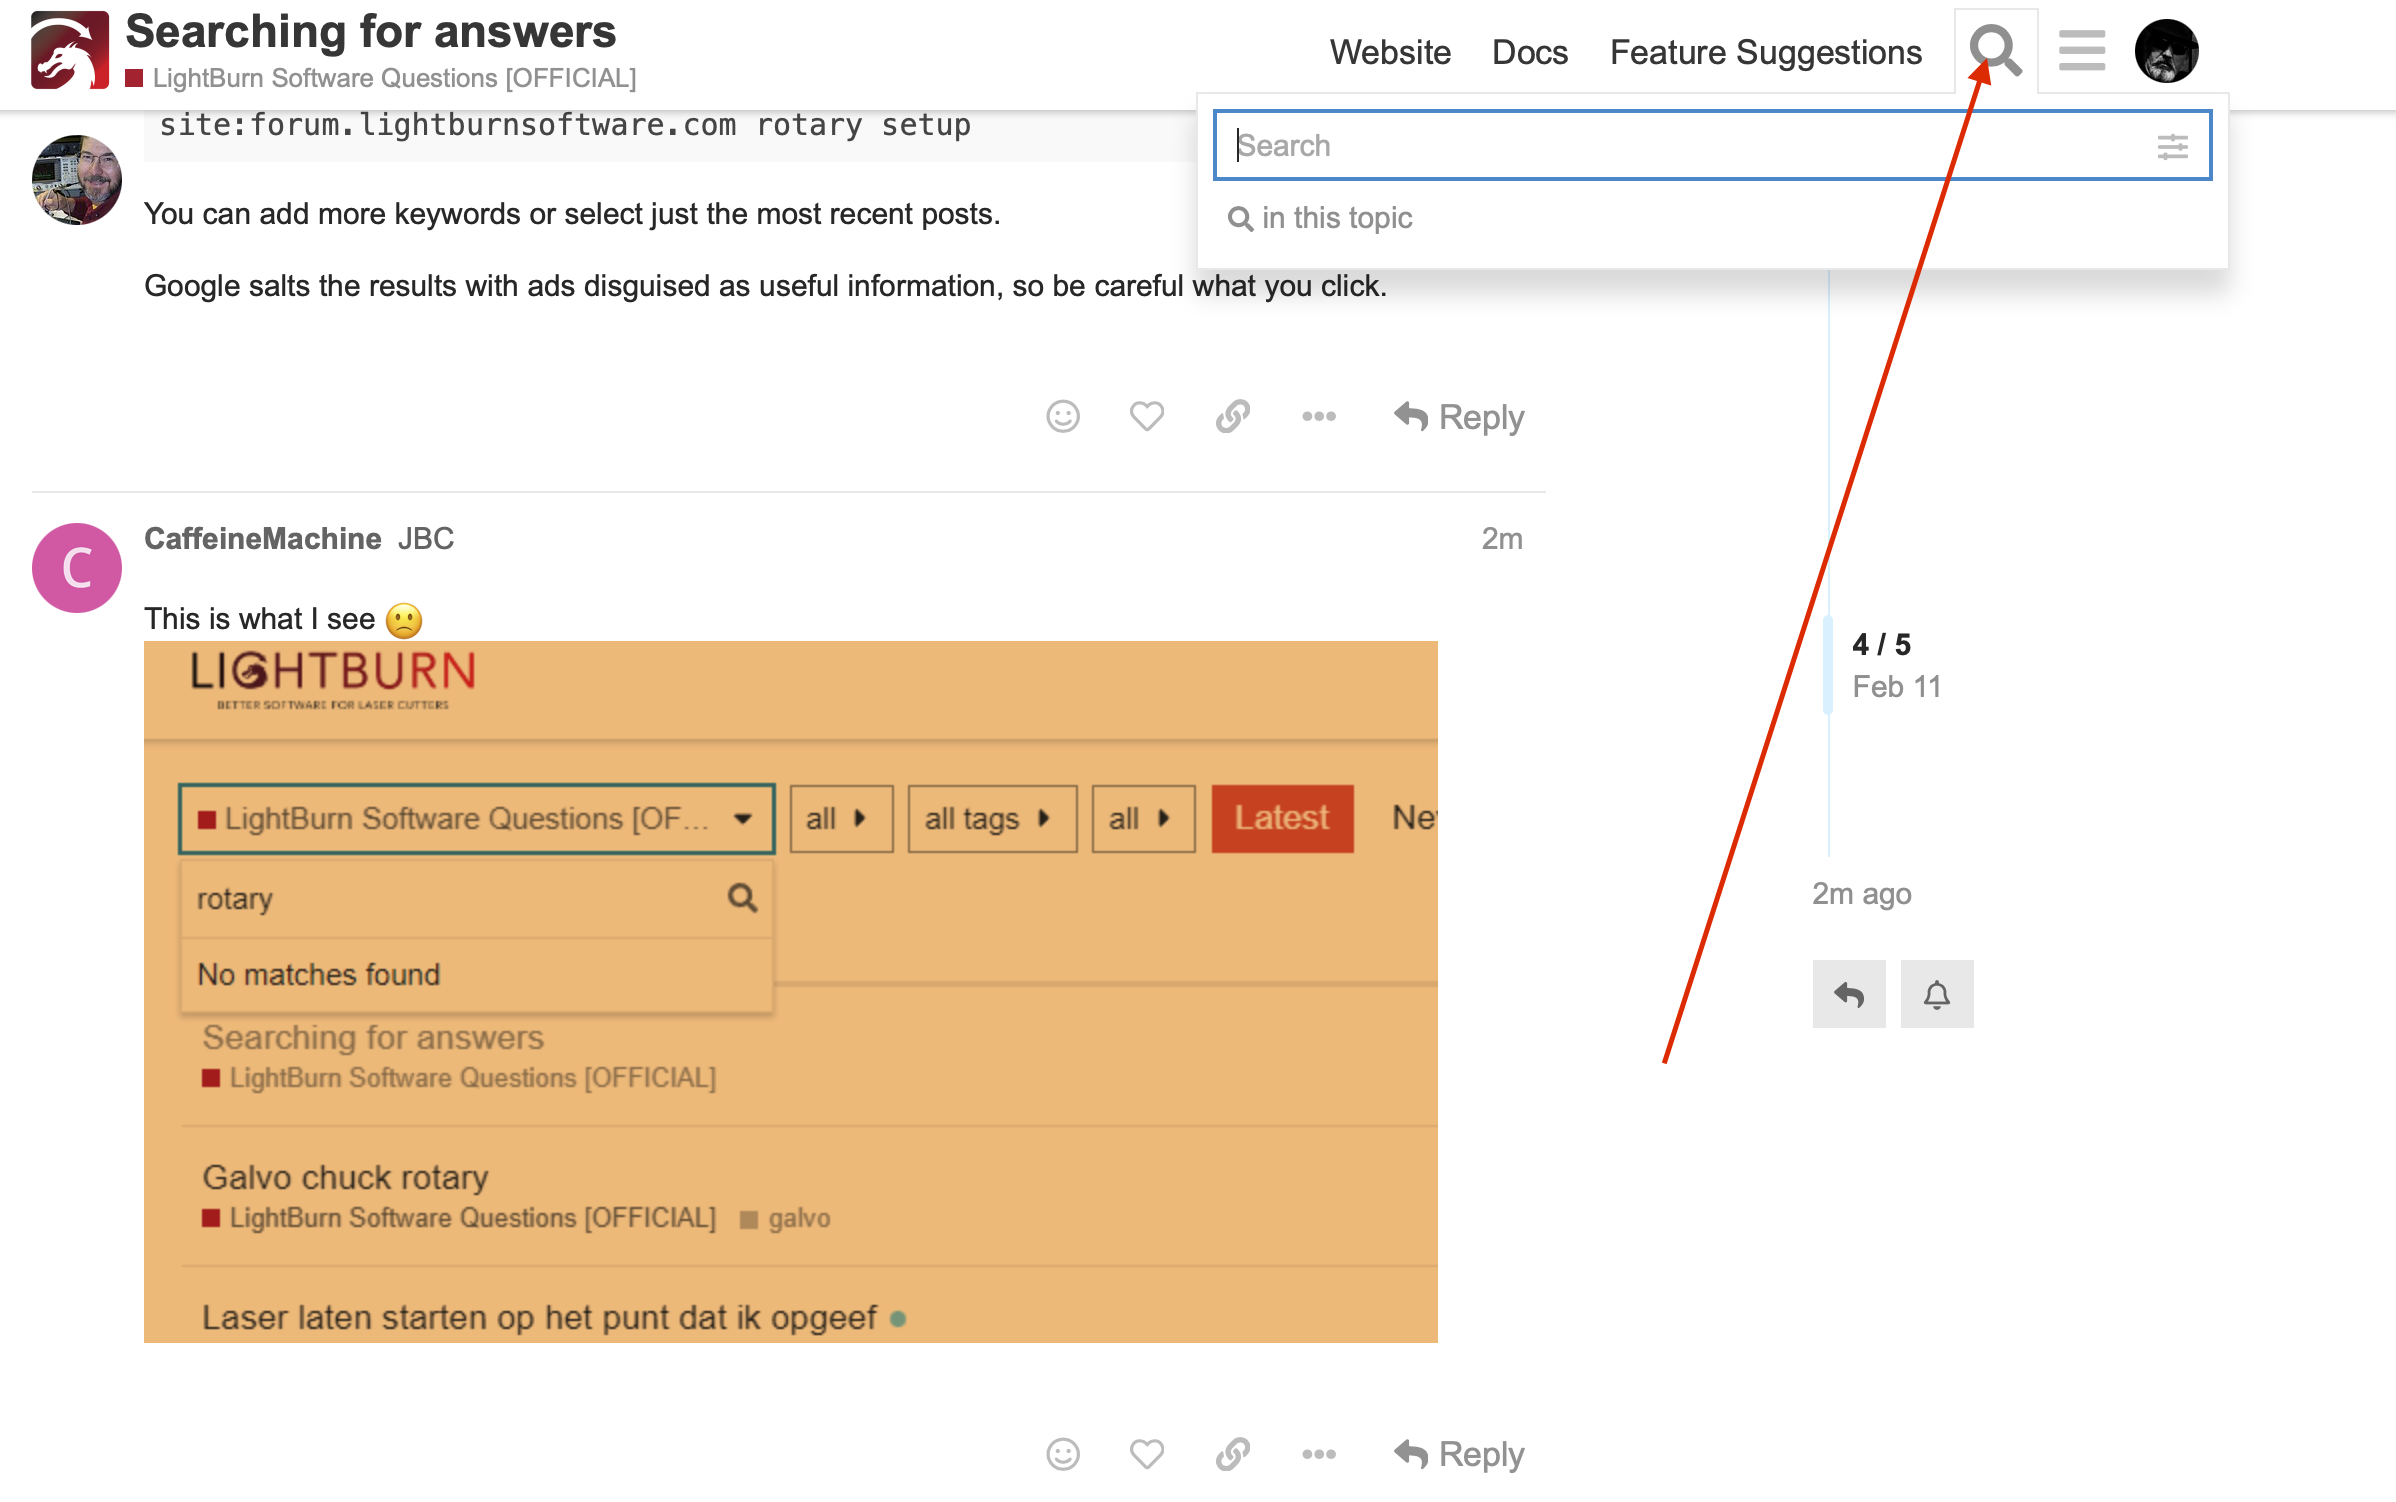The width and height of the screenshot is (2396, 1502).
Task: Open CaffeineMachine username link
Action: (x=263, y=539)
